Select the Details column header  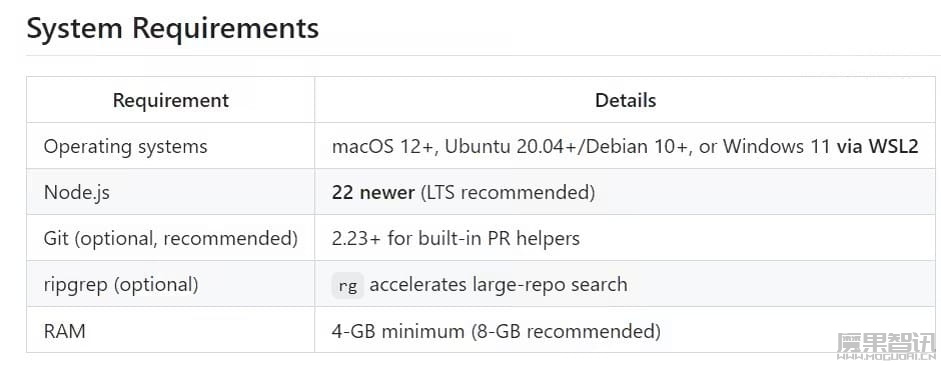(625, 100)
